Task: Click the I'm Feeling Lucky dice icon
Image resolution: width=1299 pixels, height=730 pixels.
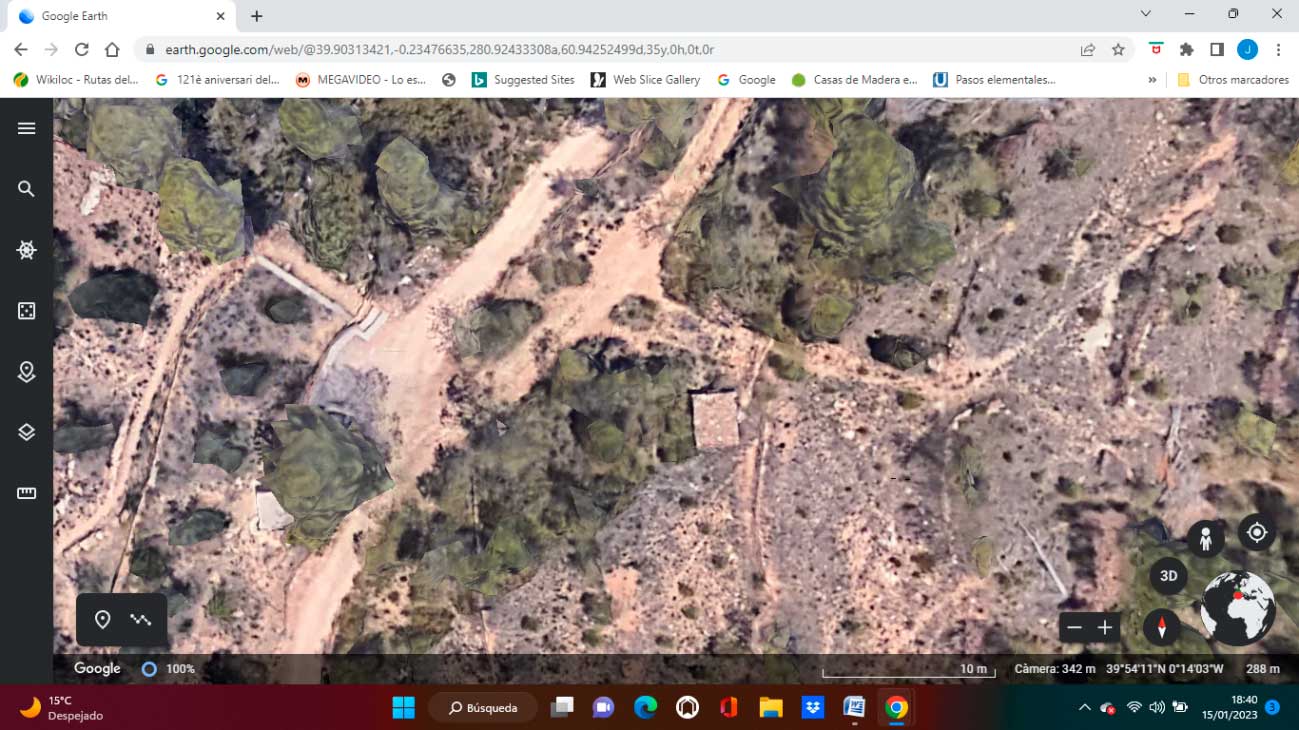Action: pos(27,311)
